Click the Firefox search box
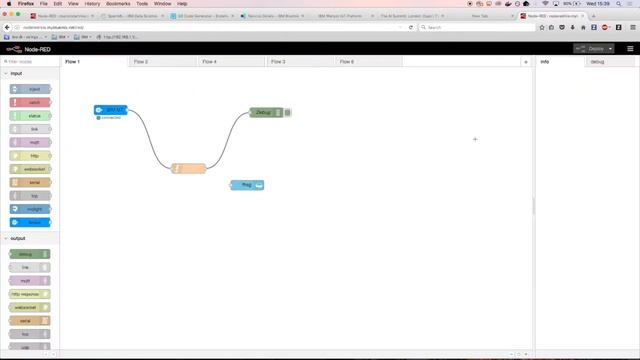The width and height of the screenshot is (640, 360). pyautogui.click(x=477, y=27)
